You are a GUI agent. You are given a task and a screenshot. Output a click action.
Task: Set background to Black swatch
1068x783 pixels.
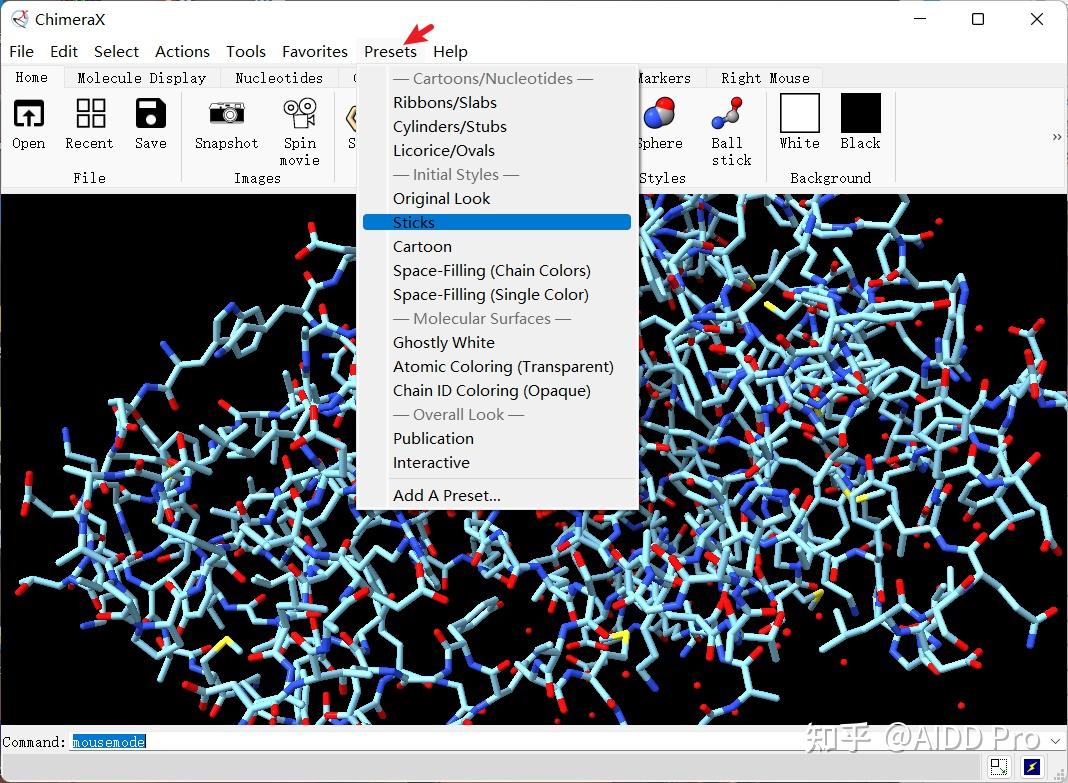[x=860, y=113]
